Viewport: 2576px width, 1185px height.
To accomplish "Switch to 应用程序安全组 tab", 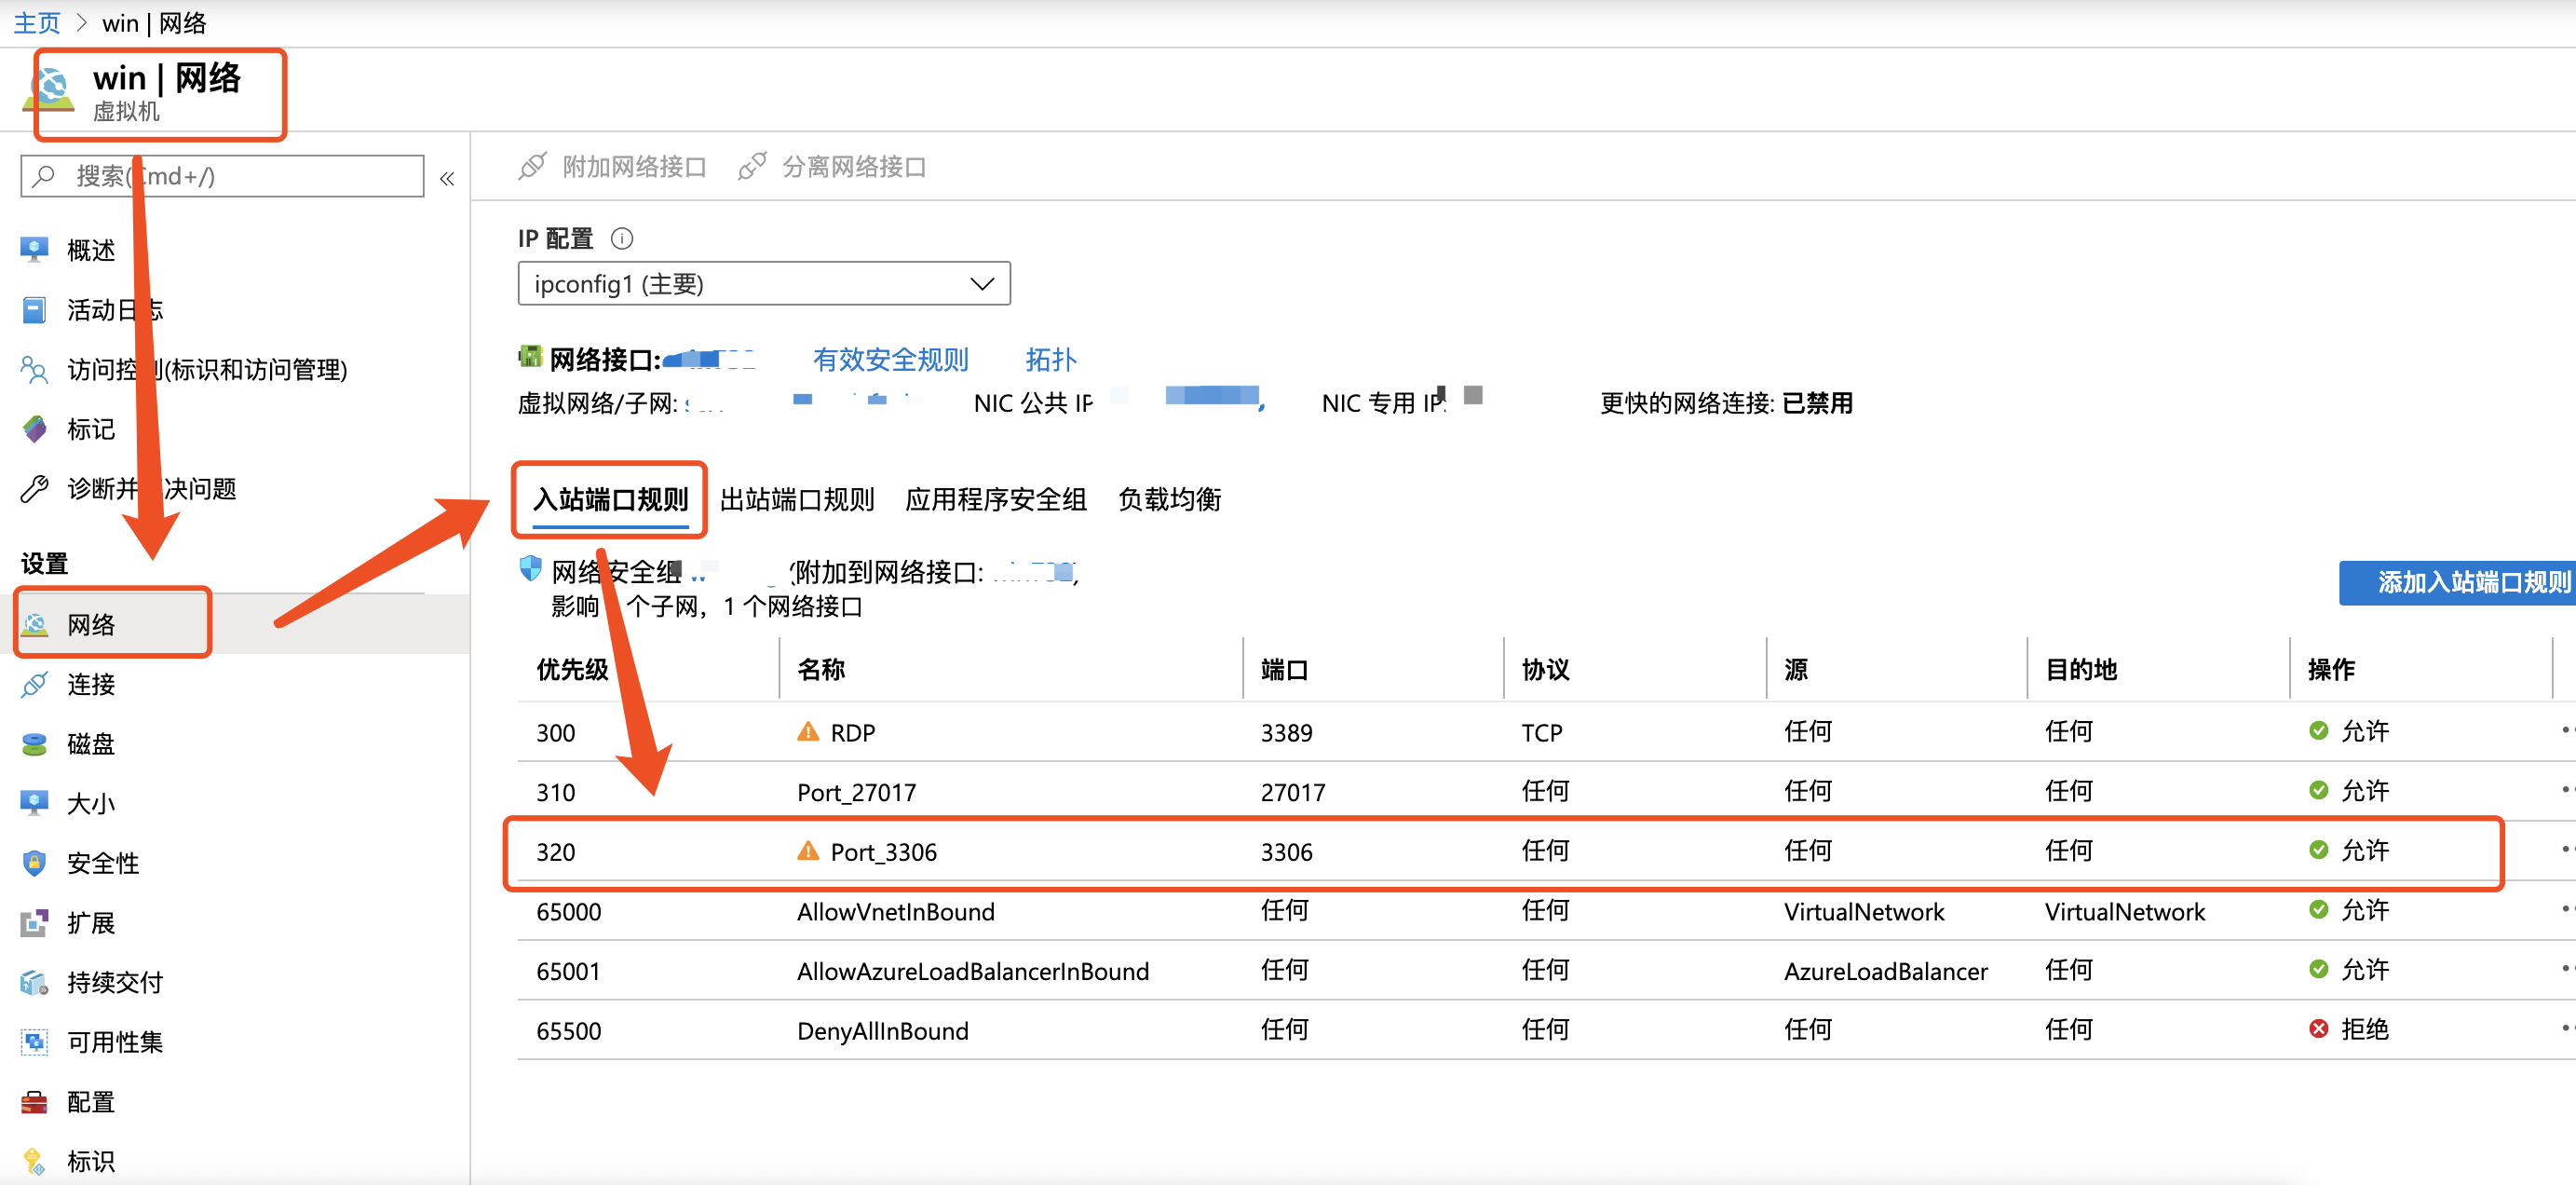I will pyautogui.click(x=996, y=499).
